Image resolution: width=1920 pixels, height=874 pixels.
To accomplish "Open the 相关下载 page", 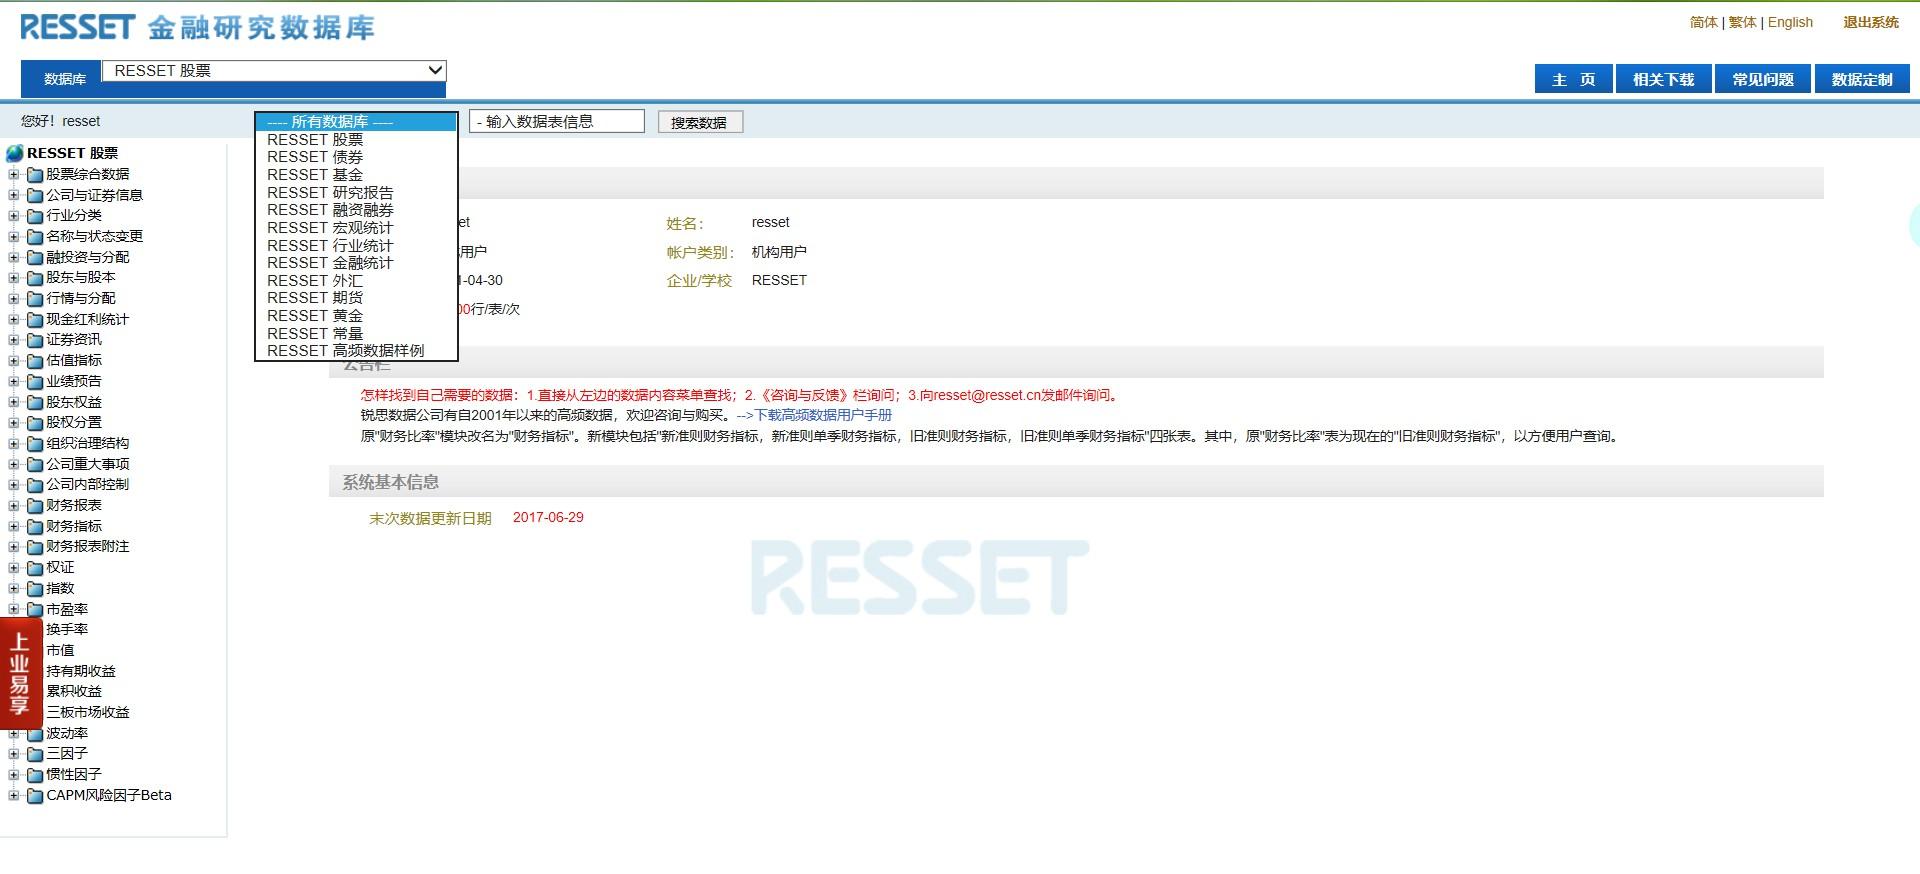I will click(1664, 79).
